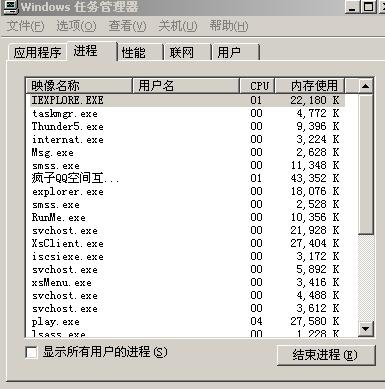Click CPU value 04 of play.exe

pyautogui.click(x=256, y=321)
